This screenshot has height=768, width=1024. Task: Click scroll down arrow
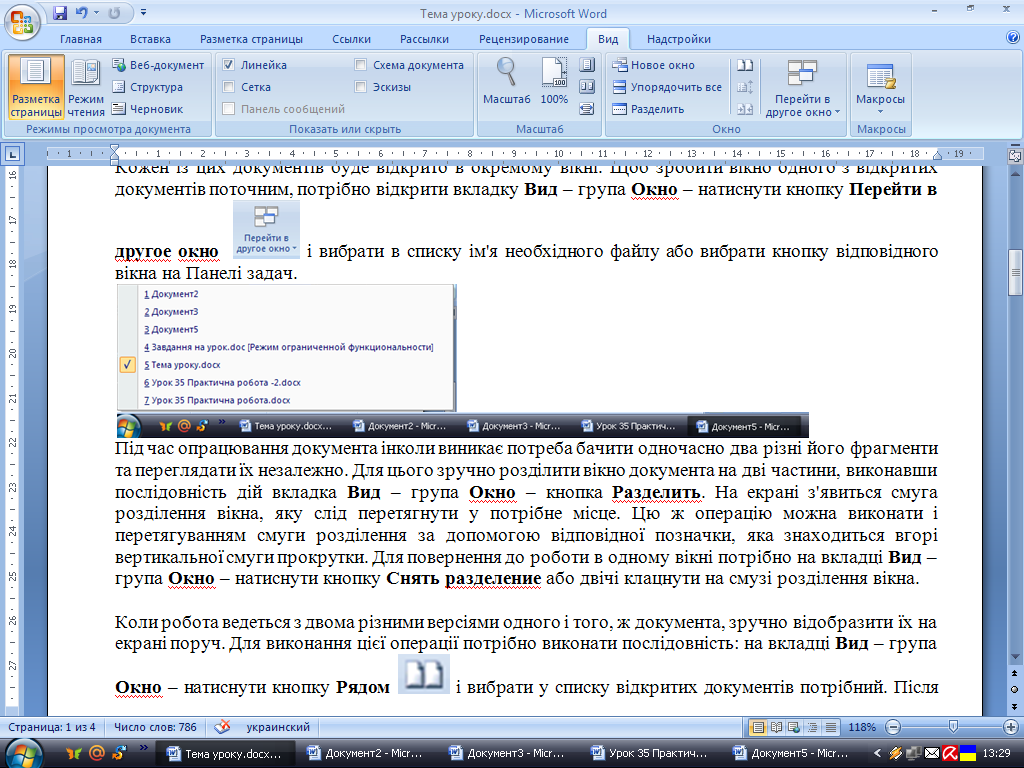1015,657
